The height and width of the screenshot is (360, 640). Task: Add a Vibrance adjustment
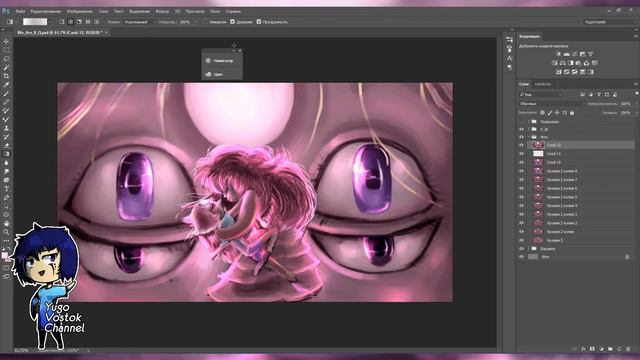tap(590, 54)
